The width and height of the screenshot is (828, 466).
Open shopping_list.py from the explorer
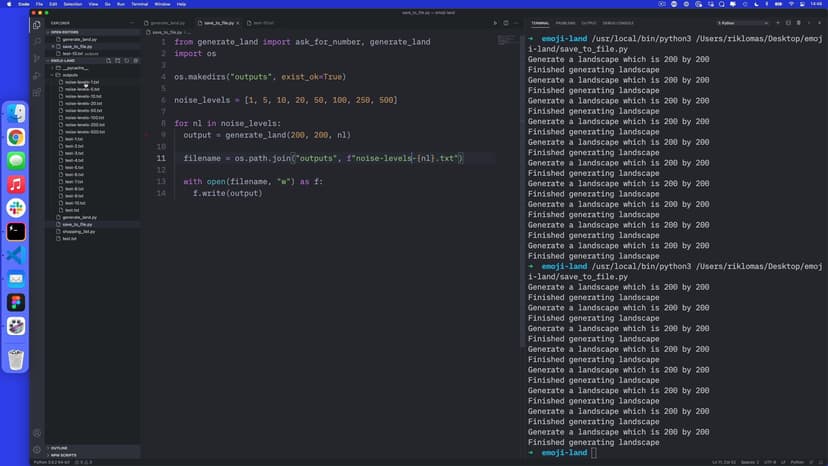pyautogui.click(x=78, y=231)
